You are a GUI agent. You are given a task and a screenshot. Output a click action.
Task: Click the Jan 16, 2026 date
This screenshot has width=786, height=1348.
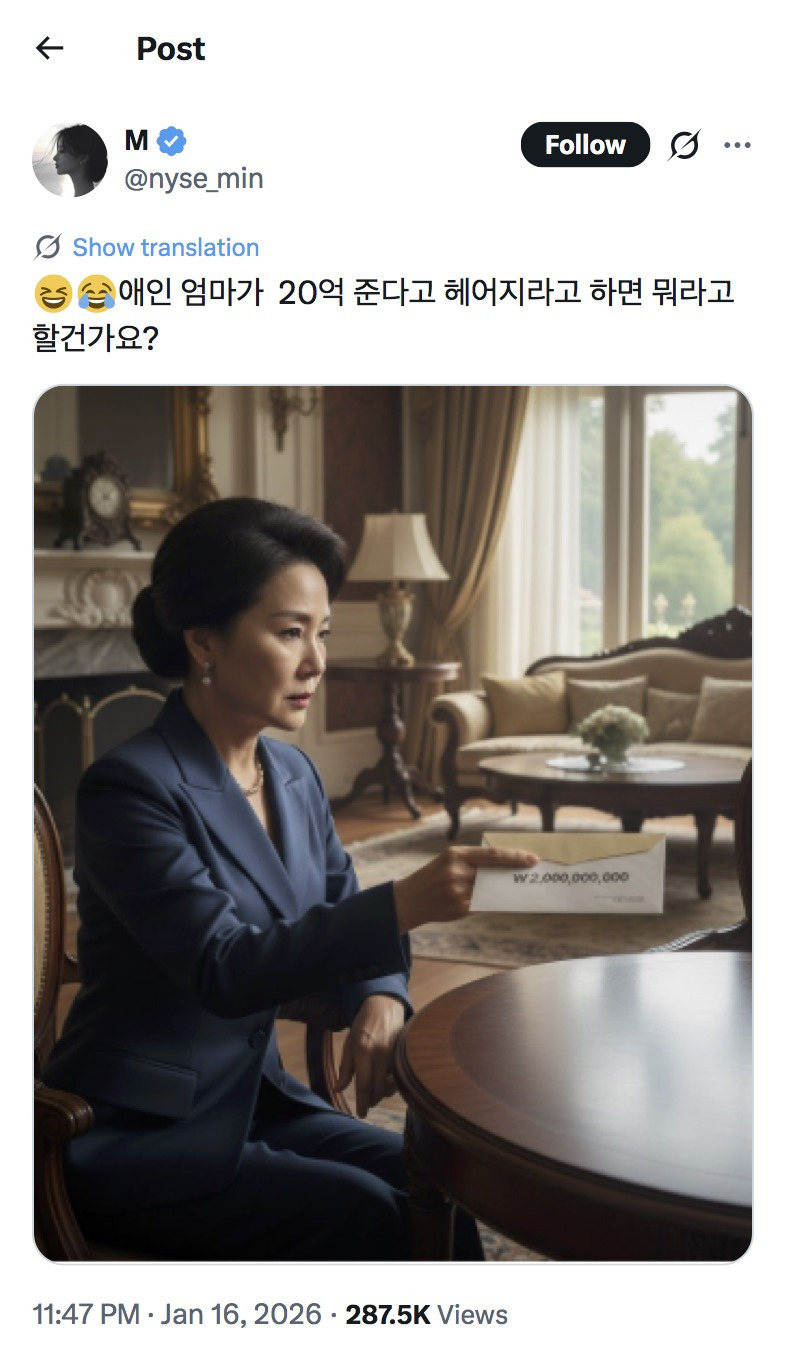click(x=241, y=1314)
